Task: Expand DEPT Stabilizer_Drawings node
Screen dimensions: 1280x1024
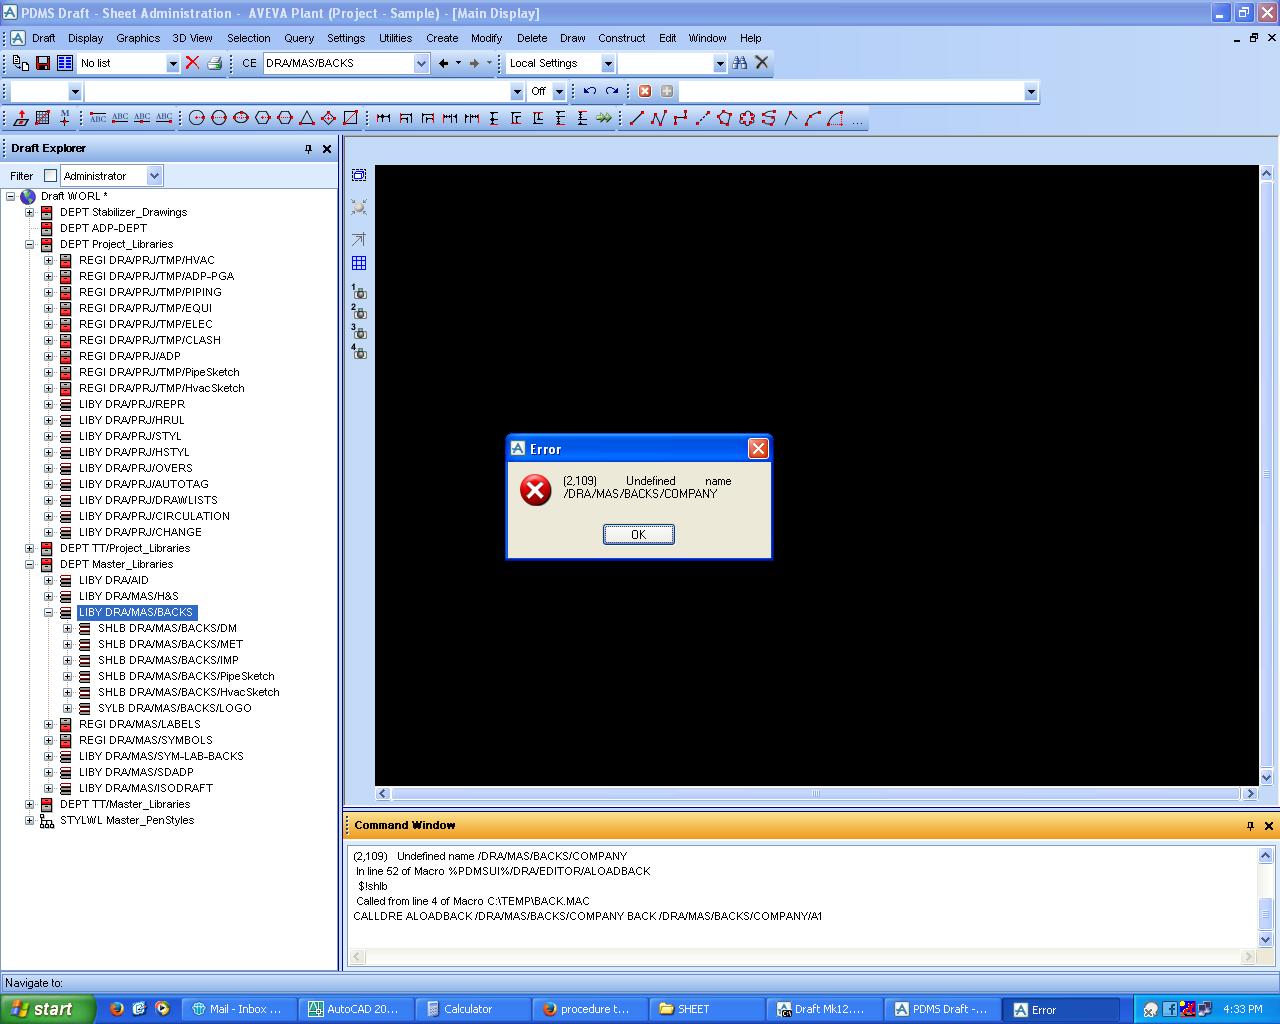Action: [29, 212]
